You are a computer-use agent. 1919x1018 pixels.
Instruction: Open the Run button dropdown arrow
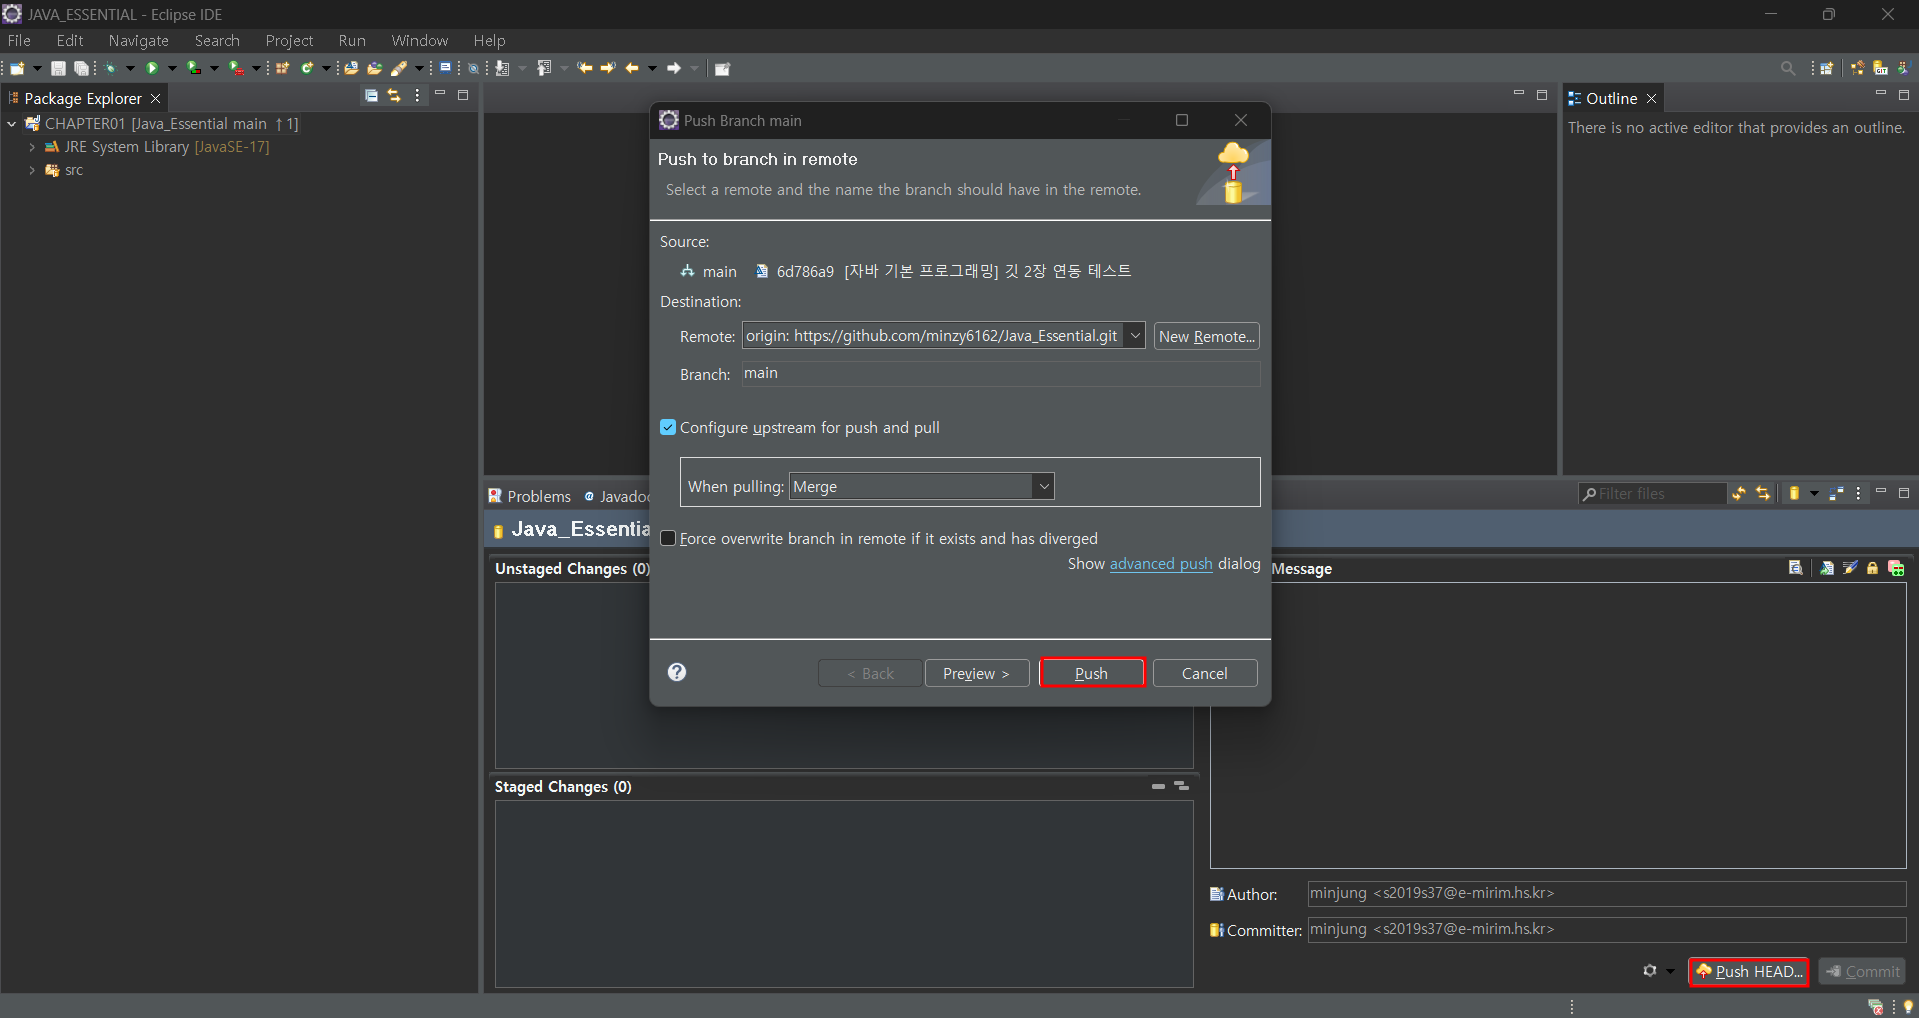coord(172,68)
